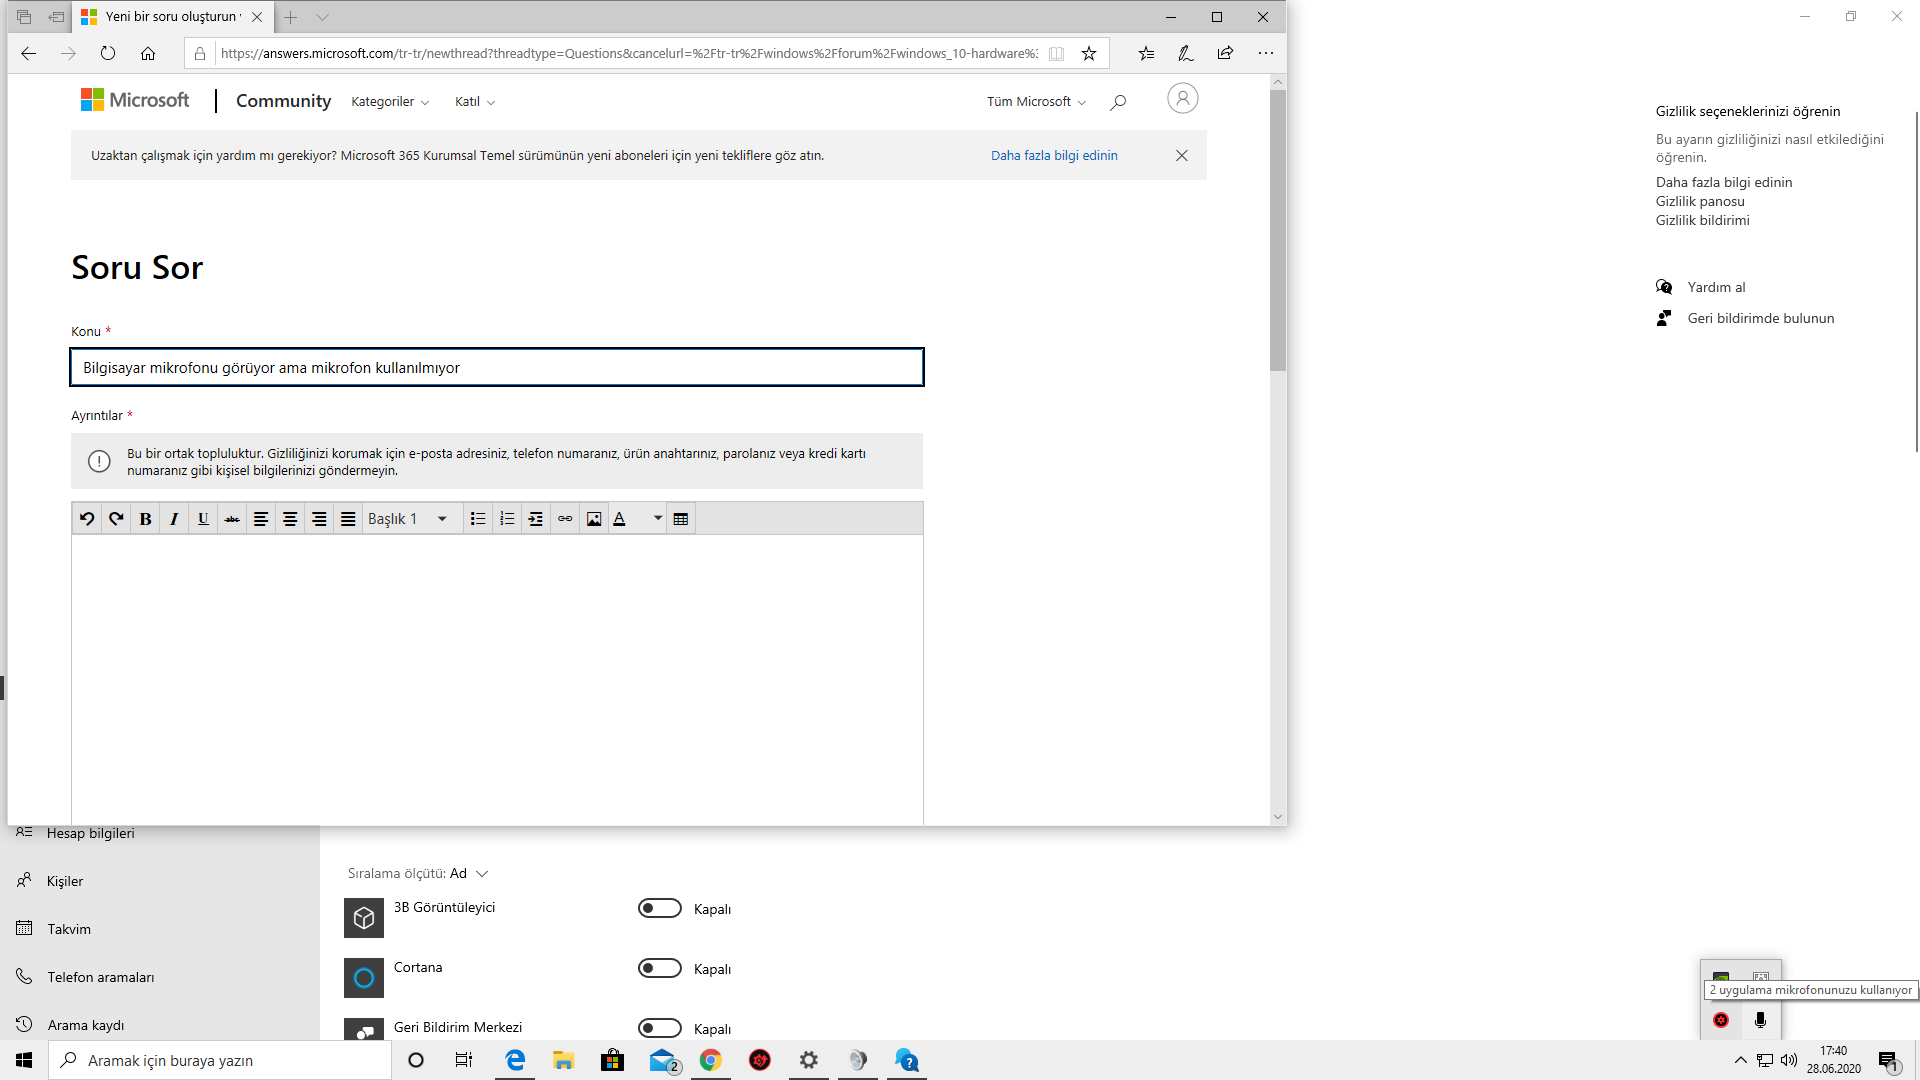Open the account sign-in avatar
Image resolution: width=1920 pixels, height=1080 pixels.
coord(1182,98)
